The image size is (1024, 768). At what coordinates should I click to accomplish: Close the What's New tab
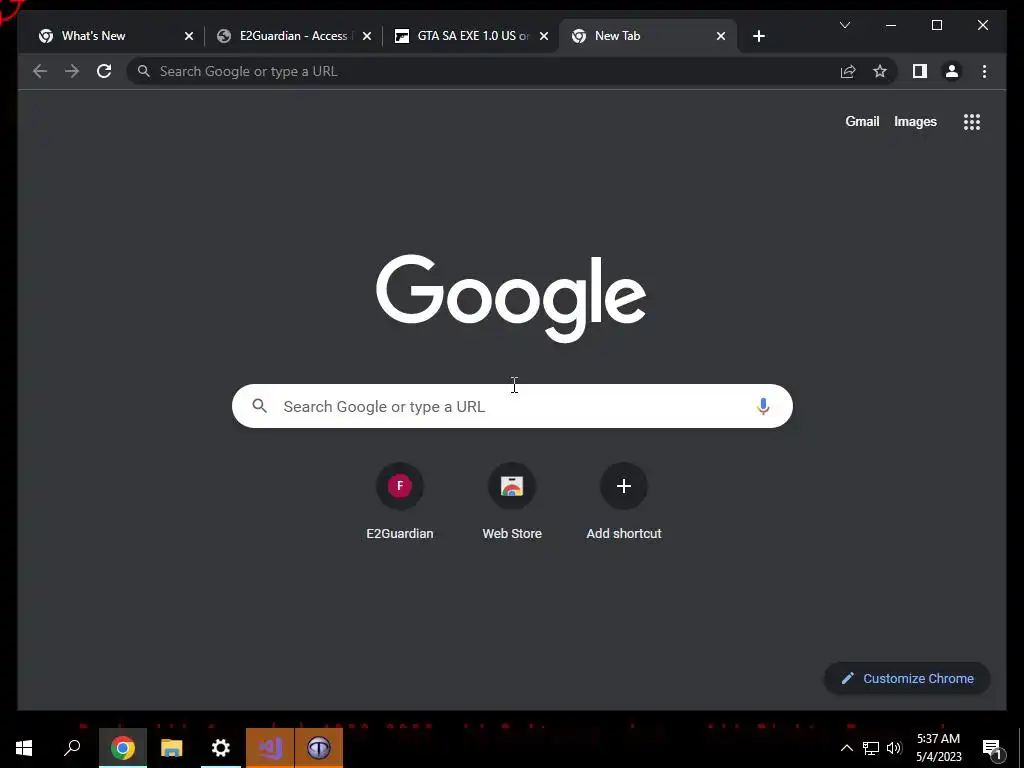click(189, 36)
